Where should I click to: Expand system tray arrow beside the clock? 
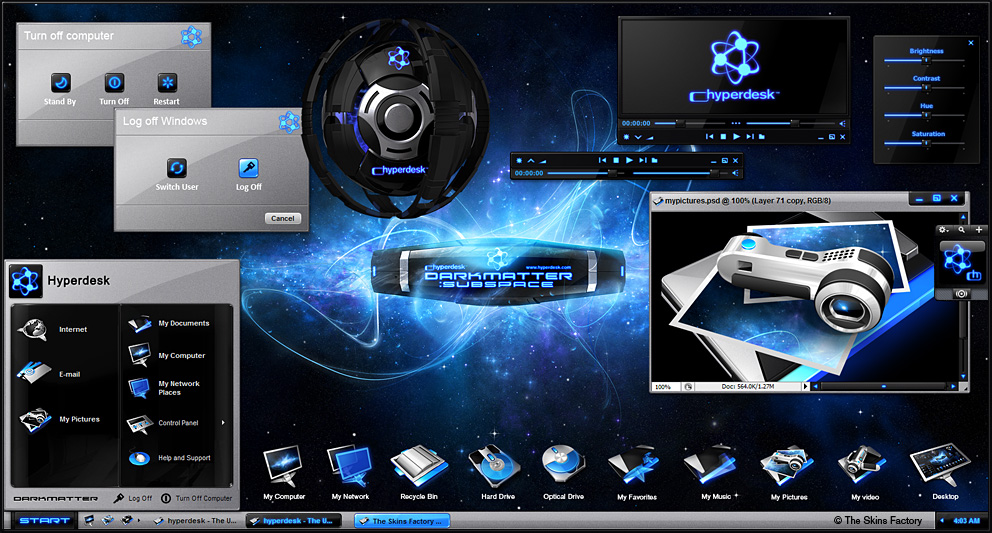click(942, 520)
